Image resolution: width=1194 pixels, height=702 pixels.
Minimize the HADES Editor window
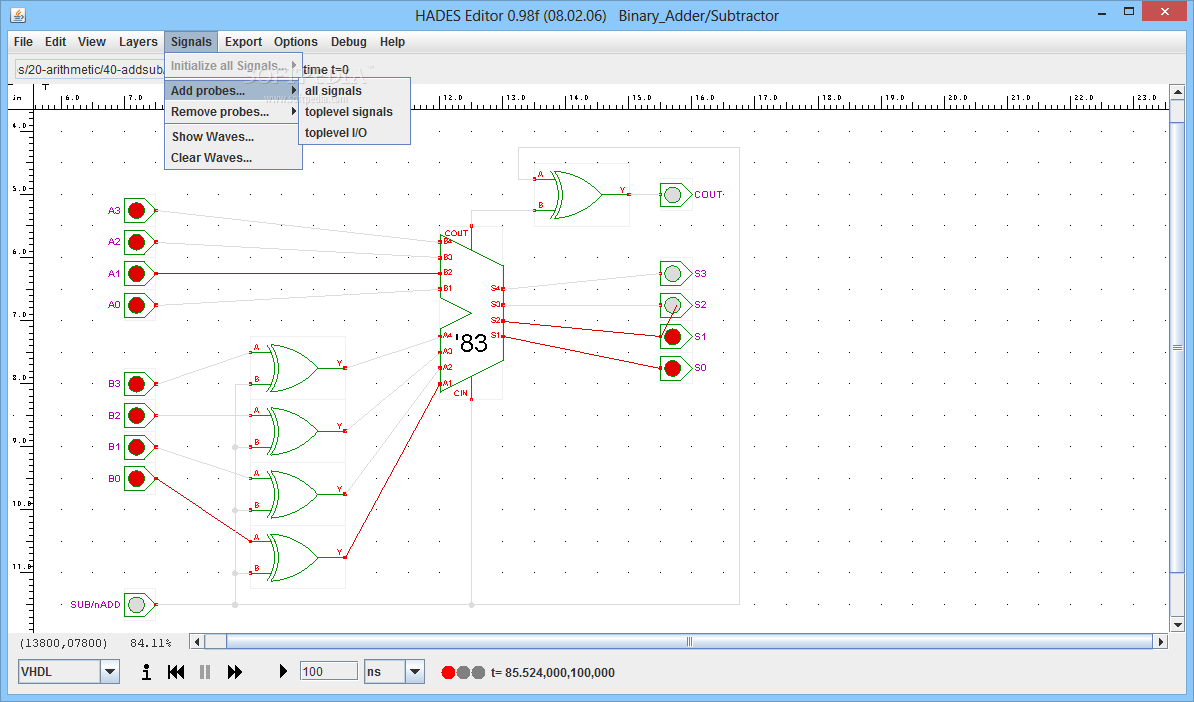(1102, 13)
